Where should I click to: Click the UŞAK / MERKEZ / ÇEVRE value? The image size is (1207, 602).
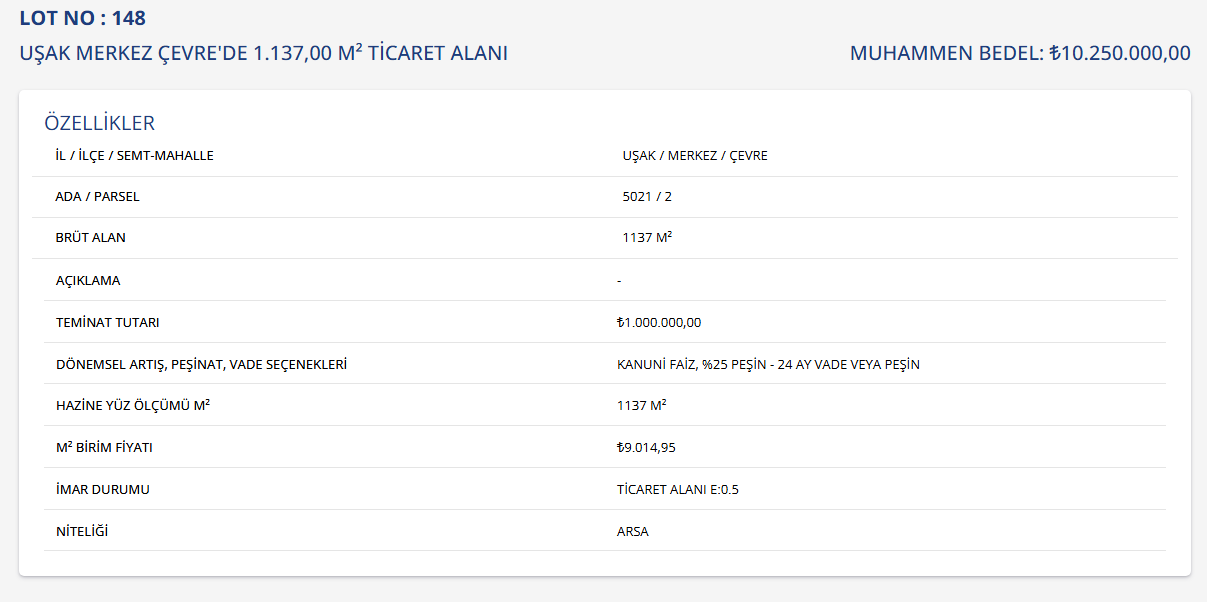click(695, 156)
